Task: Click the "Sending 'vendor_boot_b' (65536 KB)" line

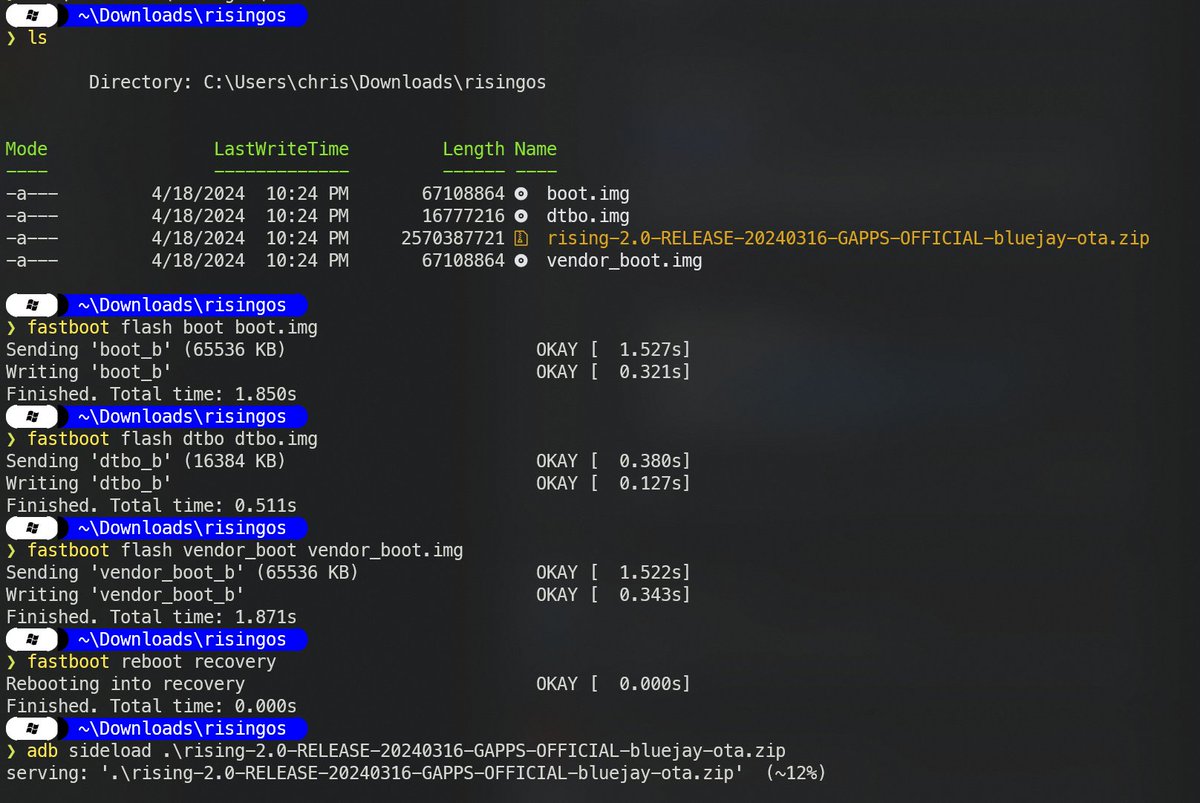Action: tap(182, 572)
